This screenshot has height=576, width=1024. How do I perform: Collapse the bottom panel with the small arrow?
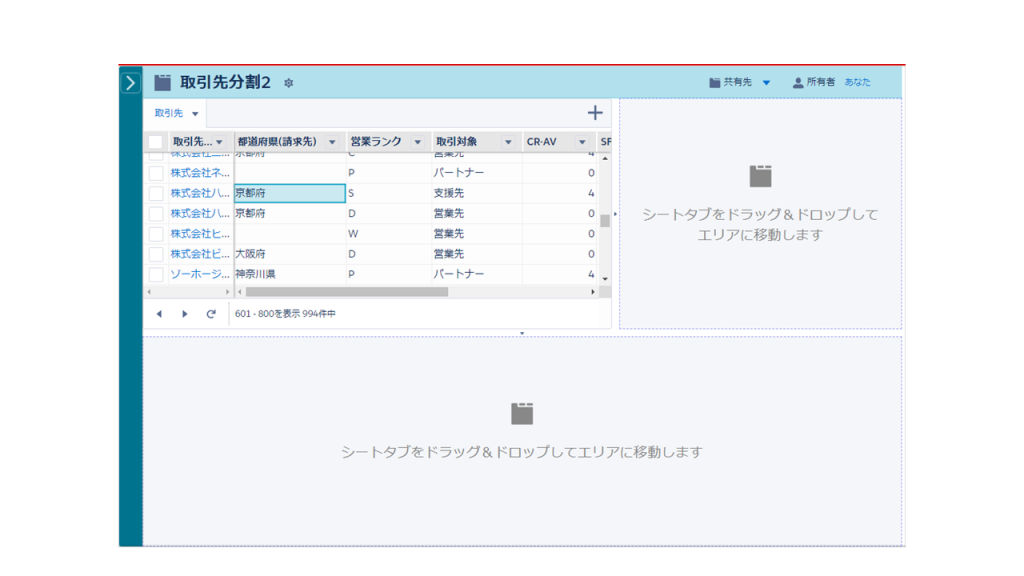pyautogui.click(x=522, y=333)
